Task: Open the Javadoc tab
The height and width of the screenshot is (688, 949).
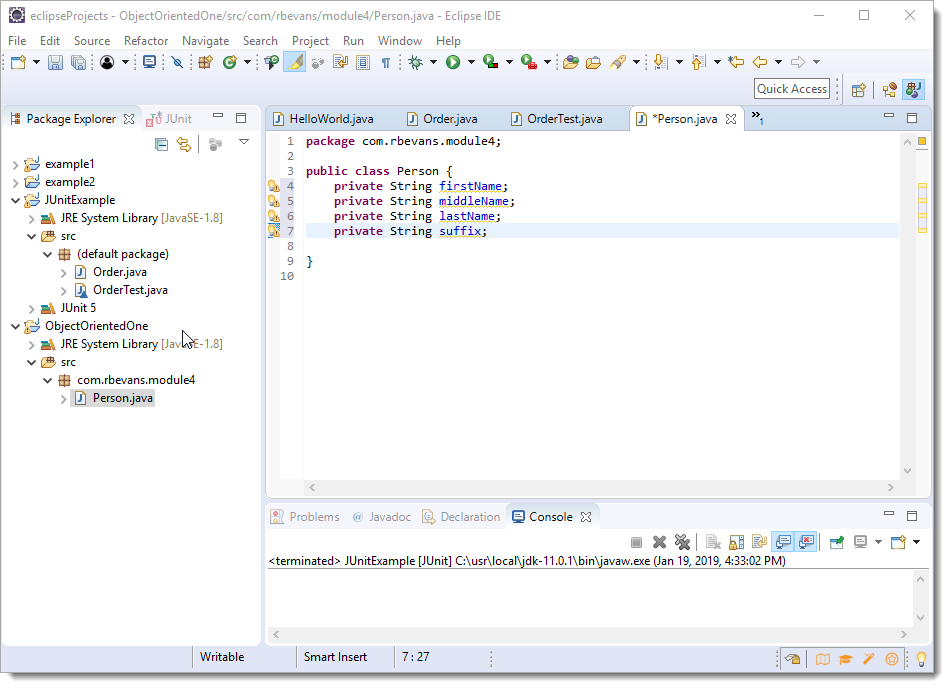Action: coord(382,518)
